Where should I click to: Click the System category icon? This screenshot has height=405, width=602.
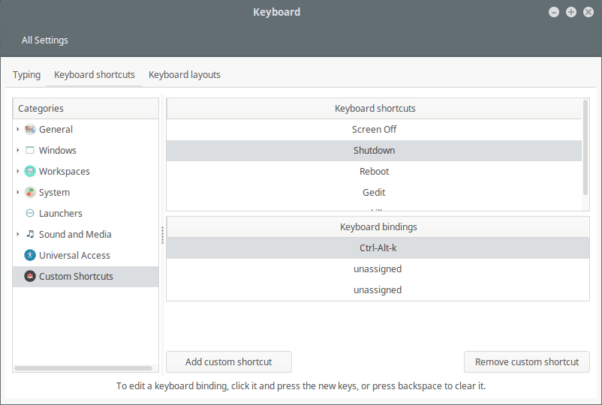(30, 192)
